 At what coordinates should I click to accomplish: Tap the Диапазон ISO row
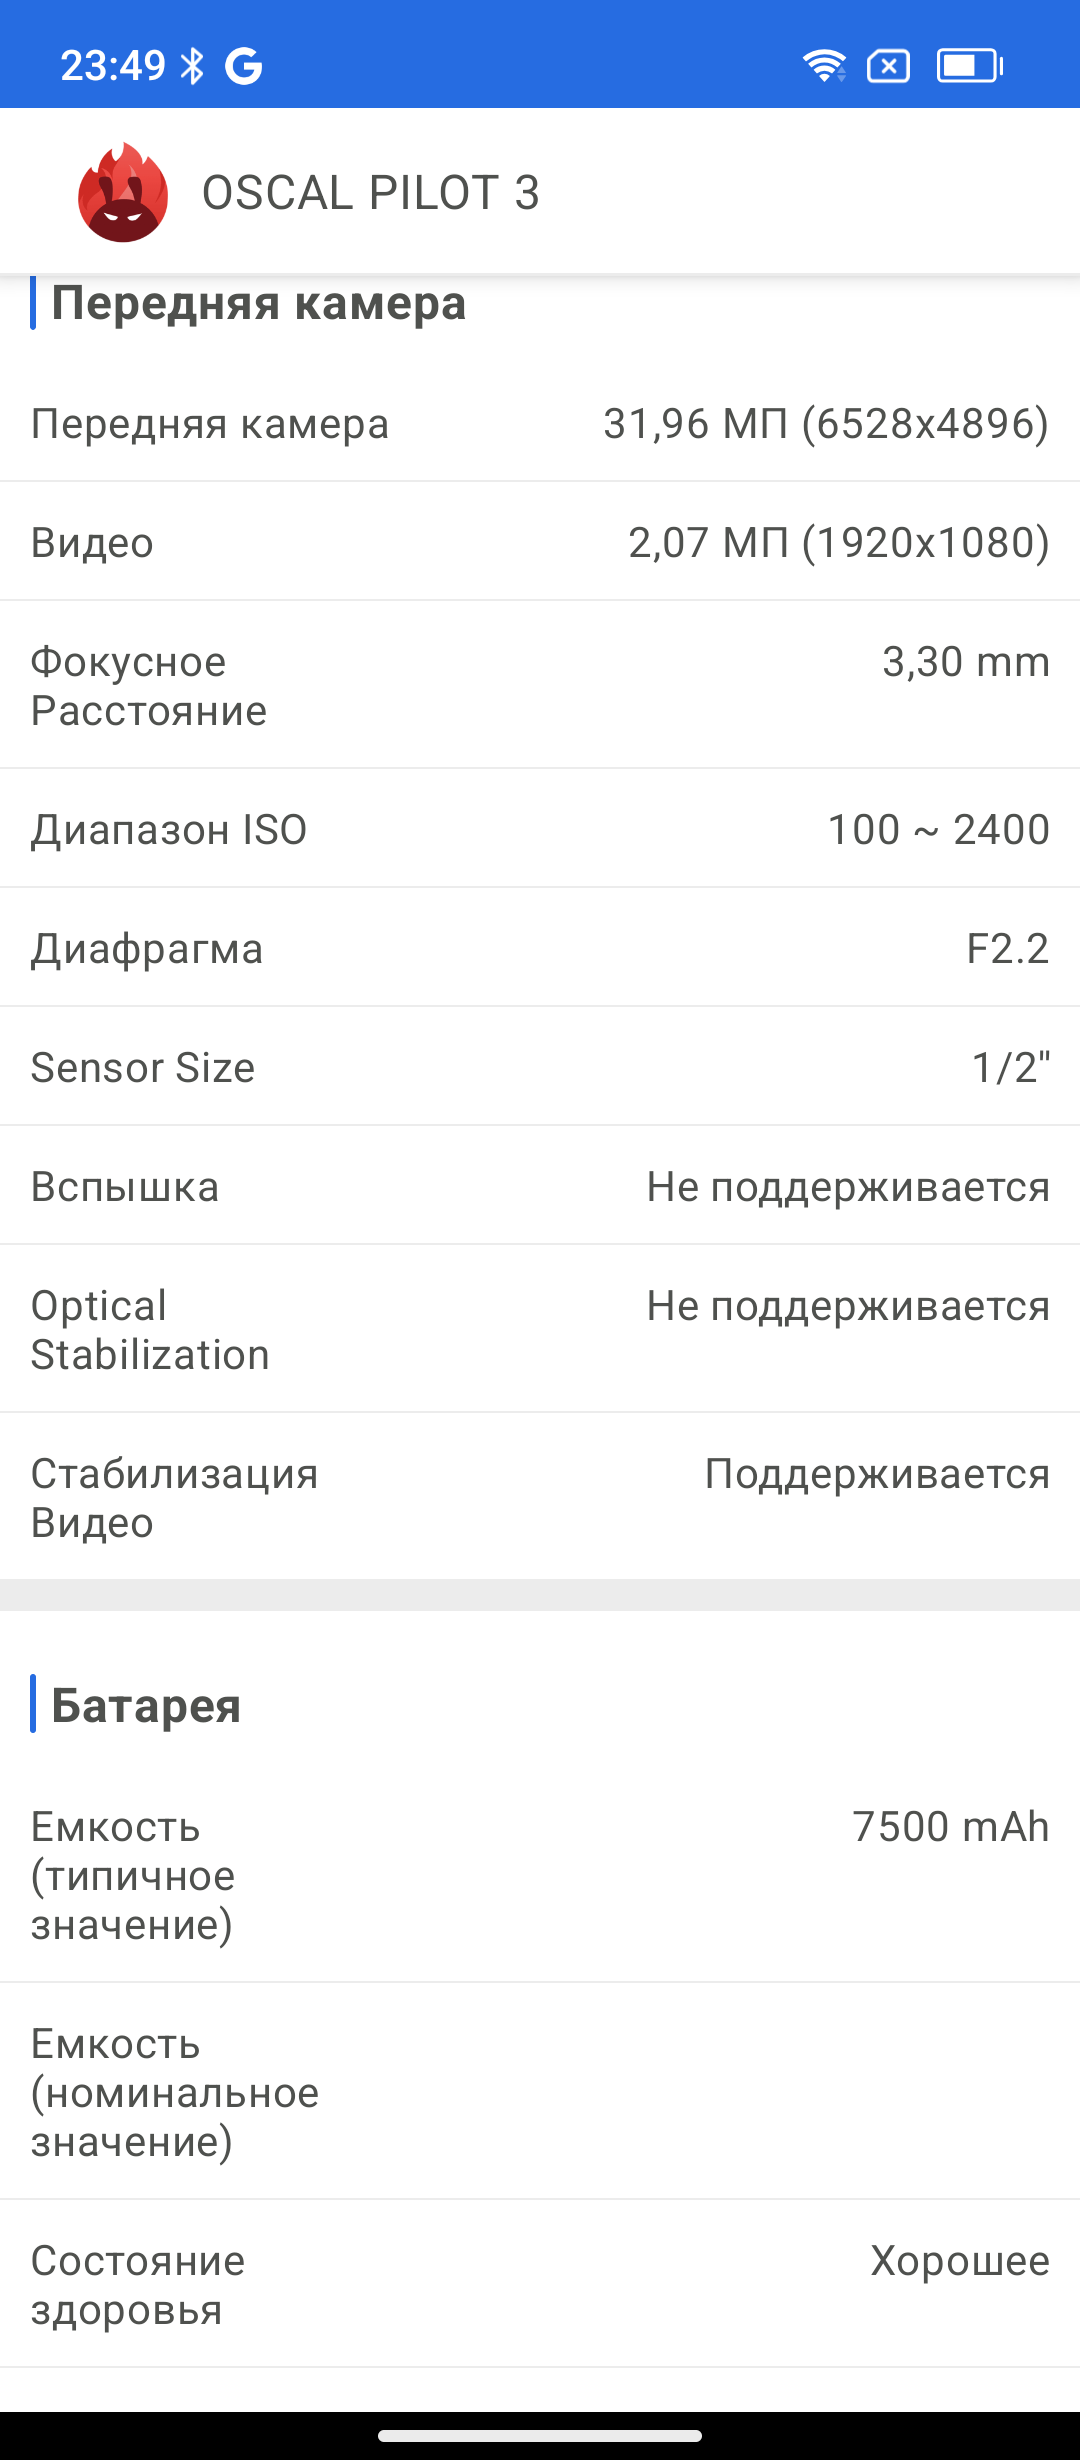(540, 829)
